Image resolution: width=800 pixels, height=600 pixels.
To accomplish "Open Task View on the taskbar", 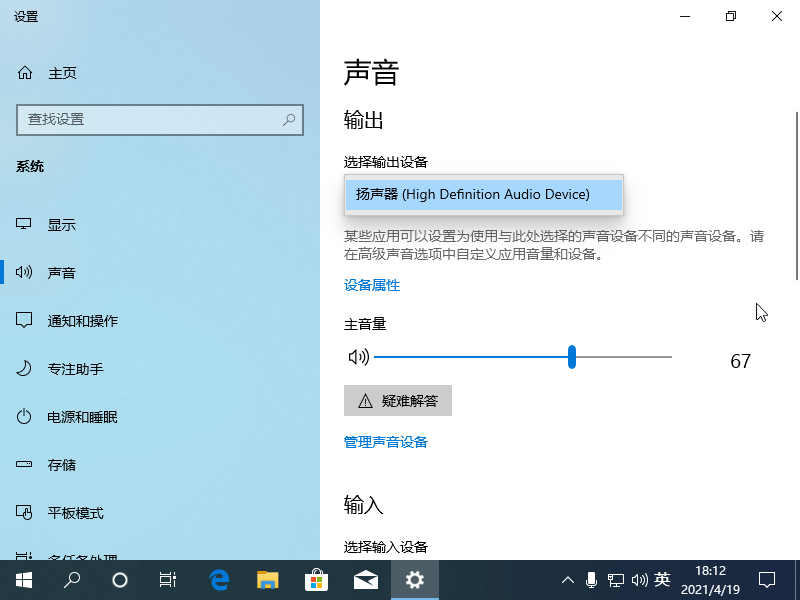I will click(x=168, y=579).
